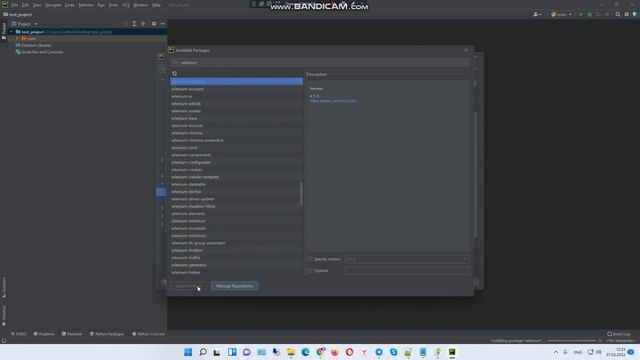The height and width of the screenshot is (360, 640).
Task: Click the green Run icon
Action: (x=581, y=14)
